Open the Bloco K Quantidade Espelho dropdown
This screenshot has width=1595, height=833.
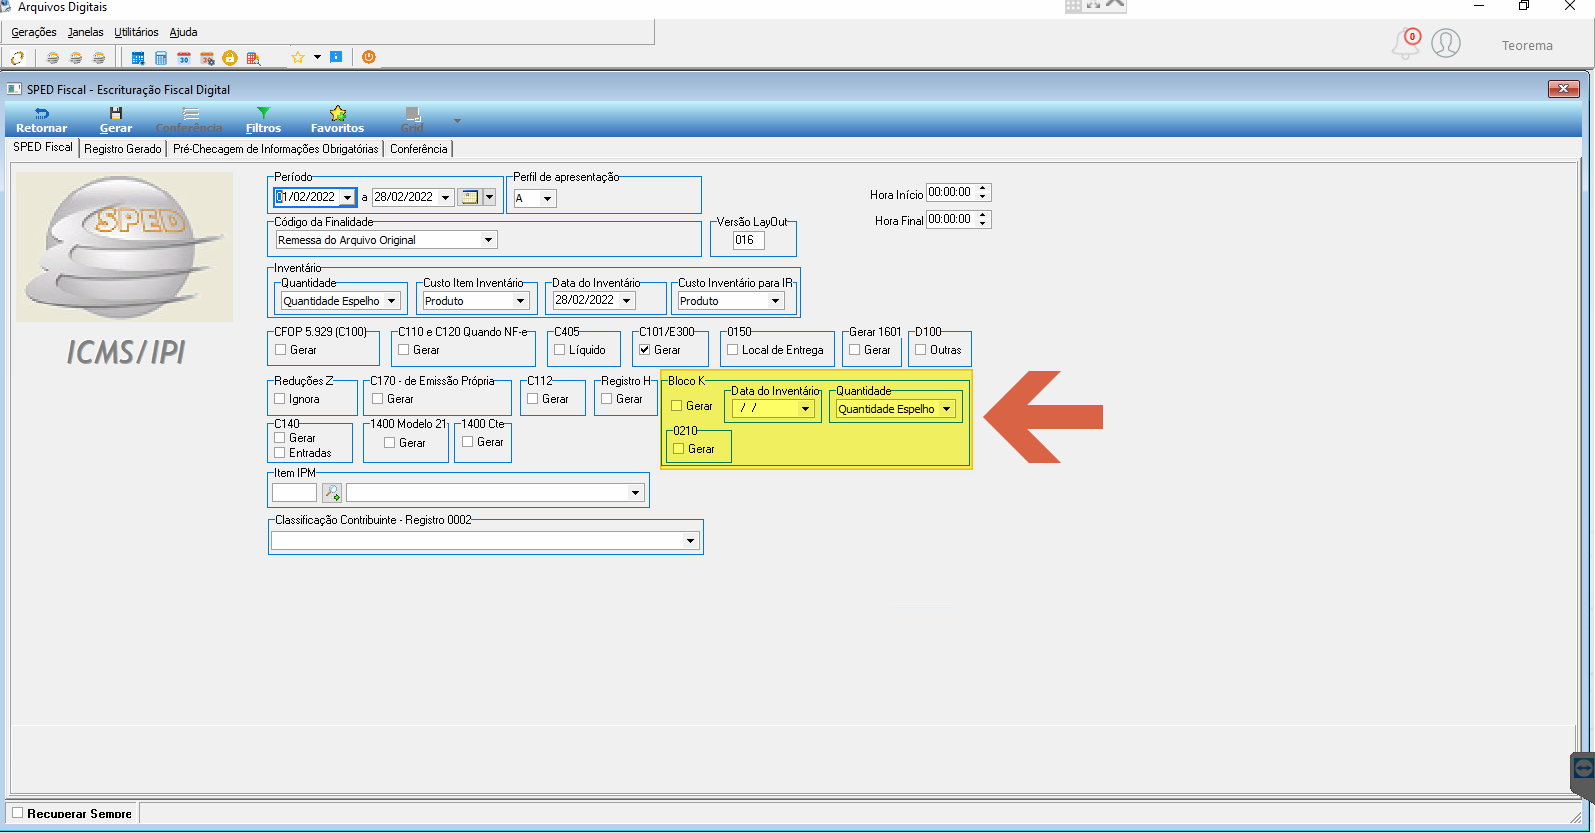coord(946,409)
